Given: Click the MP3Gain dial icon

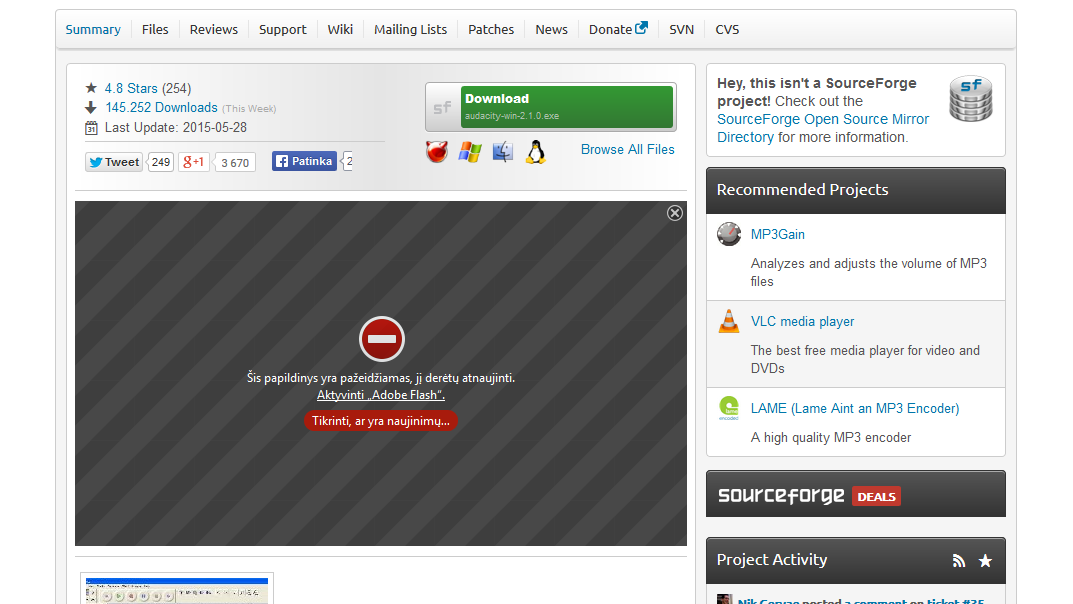Looking at the screenshot, I should [x=729, y=234].
